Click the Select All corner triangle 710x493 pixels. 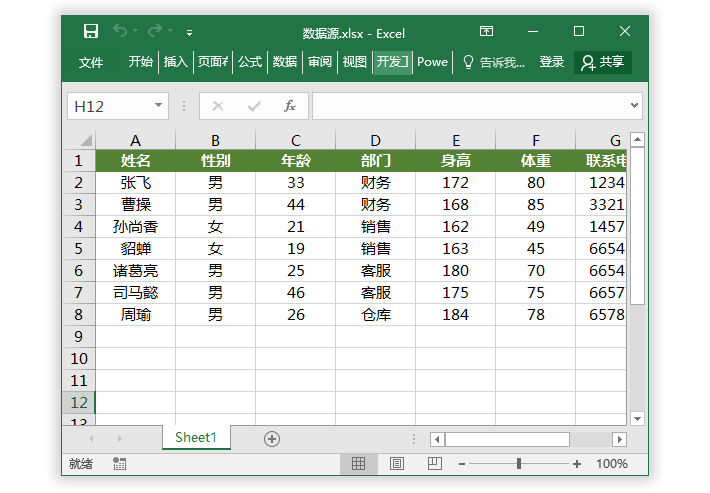[x=85, y=140]
